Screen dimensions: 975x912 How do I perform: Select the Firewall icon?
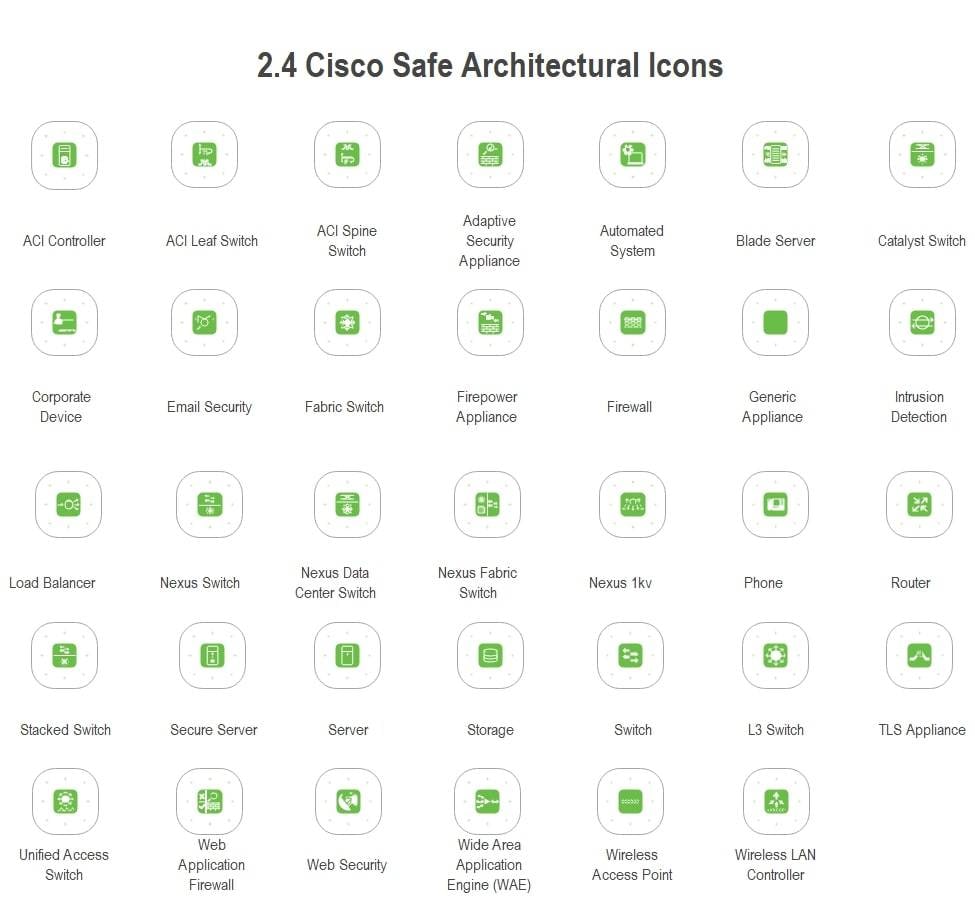click(x=632, y=322)
